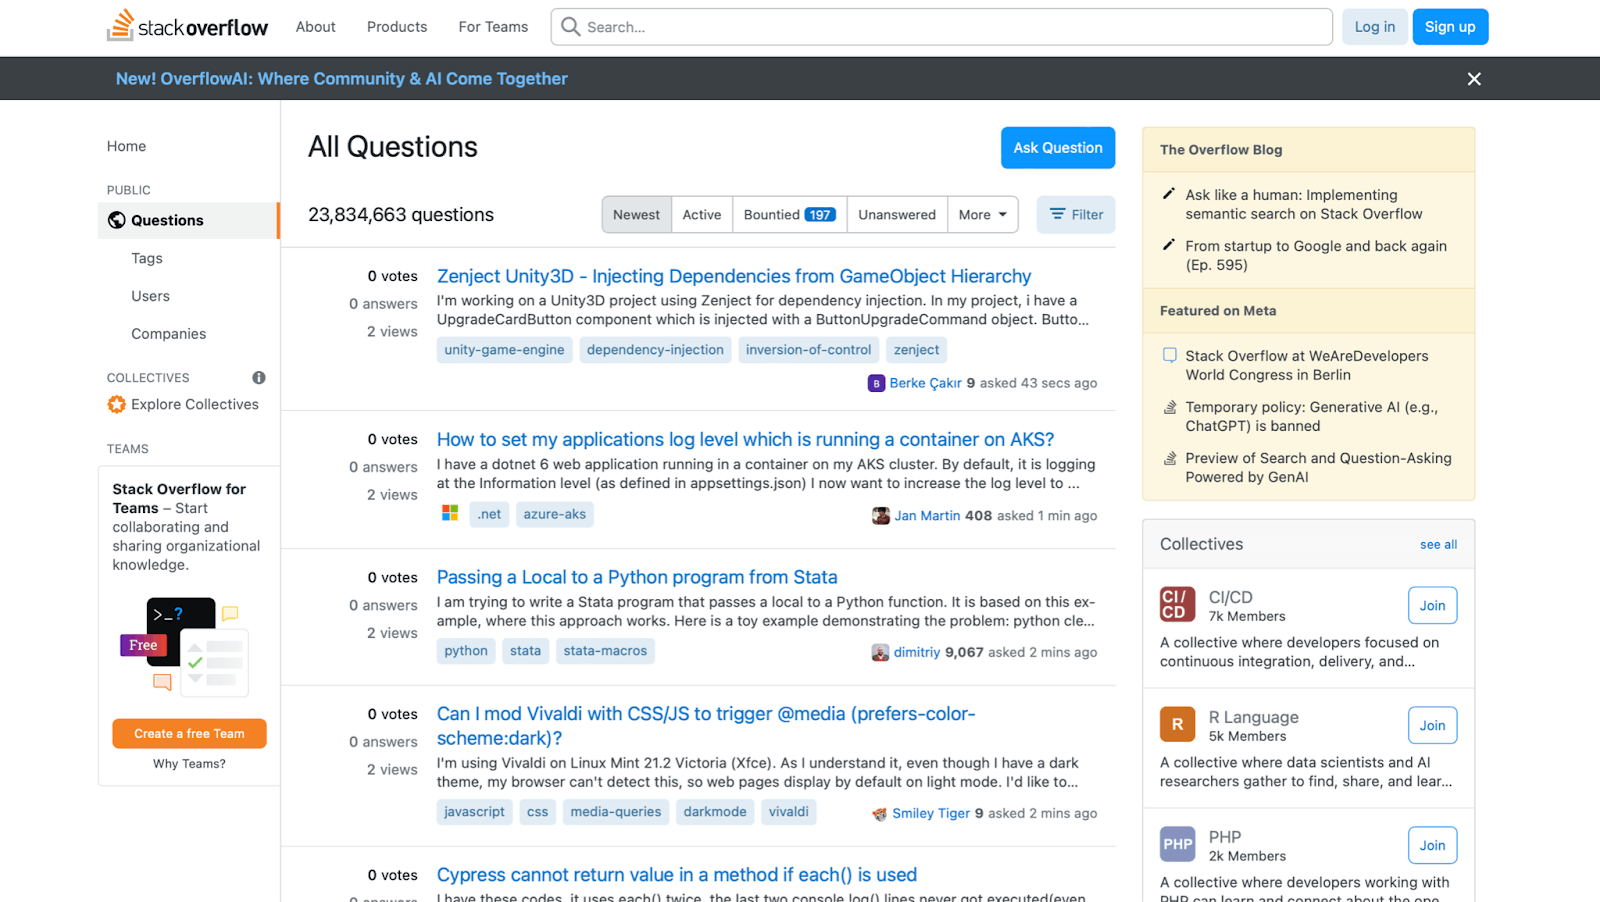Click the Stack Overflow logo
The height and width of the screenshot is (902, 1600).
coord(188,26)
